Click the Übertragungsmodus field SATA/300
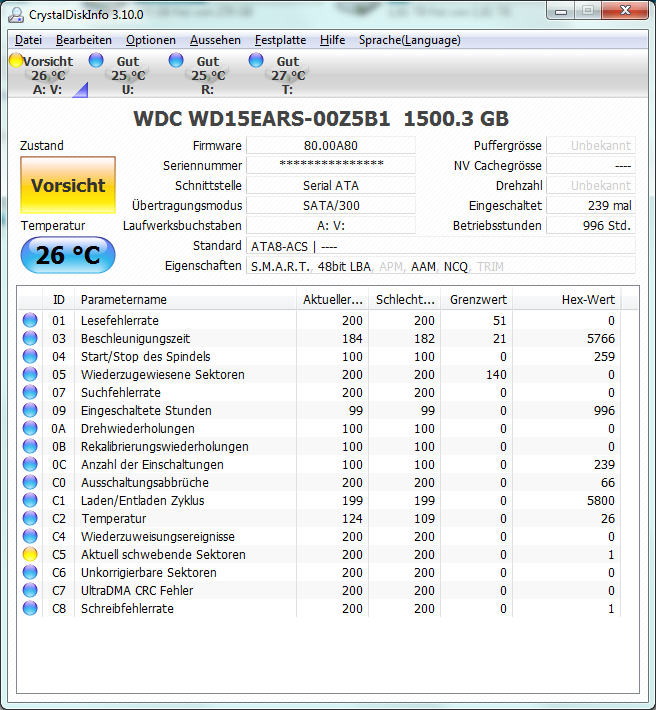 pyautogui.click(x=331, y=205)
